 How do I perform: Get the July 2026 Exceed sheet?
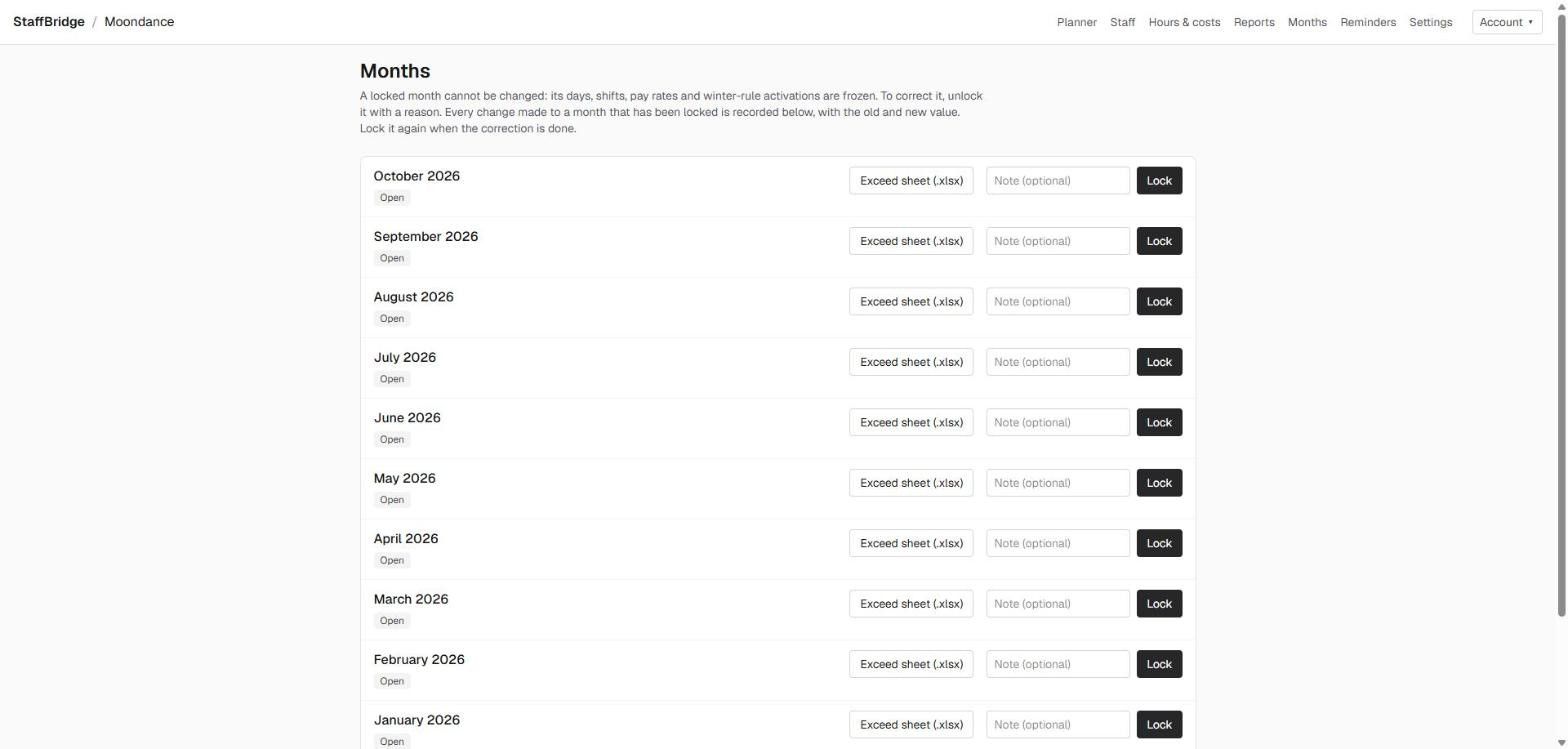[x=911, y=362]
